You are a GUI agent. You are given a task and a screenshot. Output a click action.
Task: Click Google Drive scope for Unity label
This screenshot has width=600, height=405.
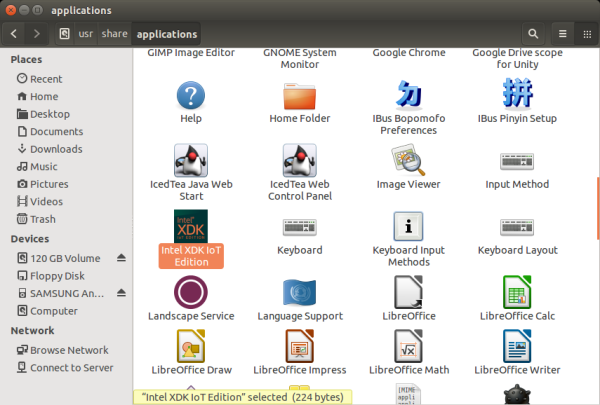point(517,58)
